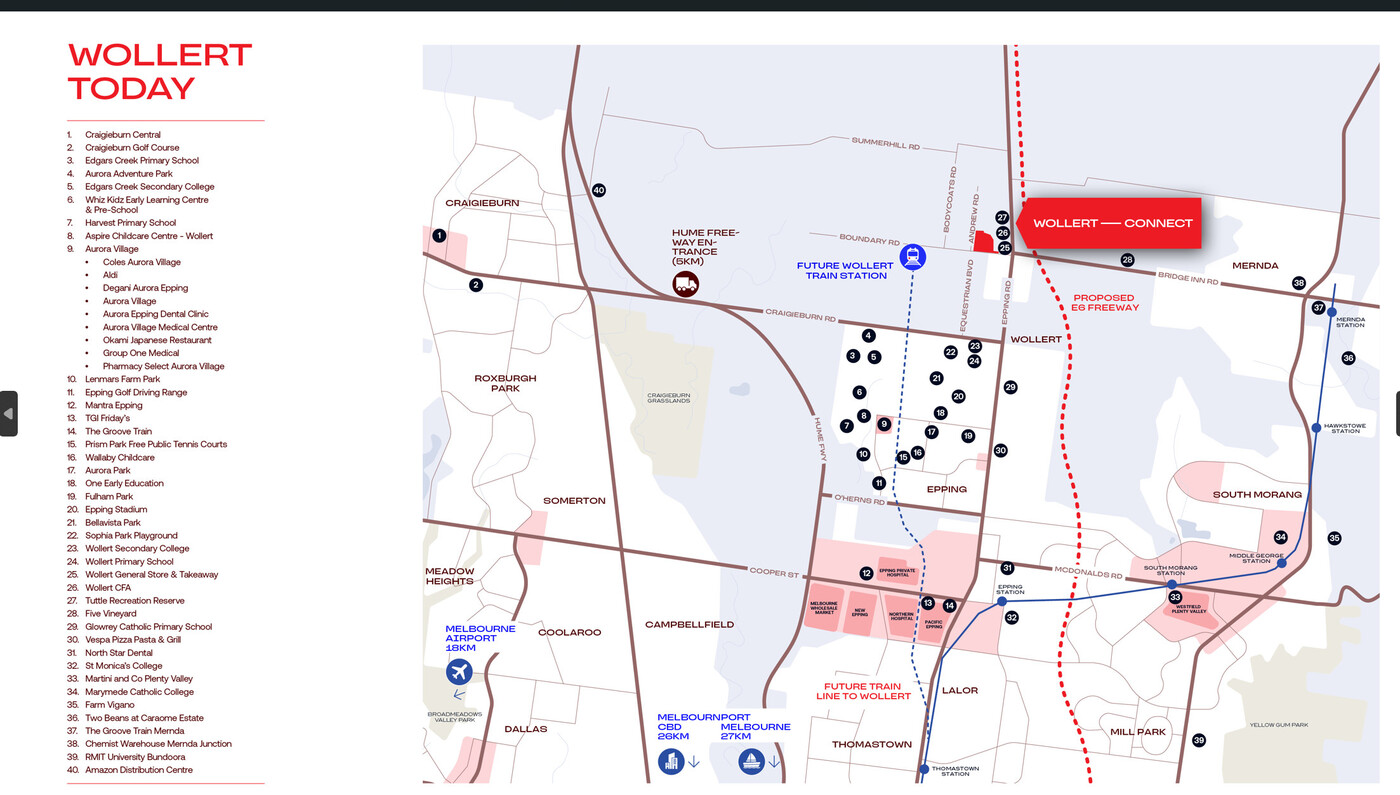Click the Port Melbourne ship icon
This screenshot has width=1400, height=795.
point(751,762)
